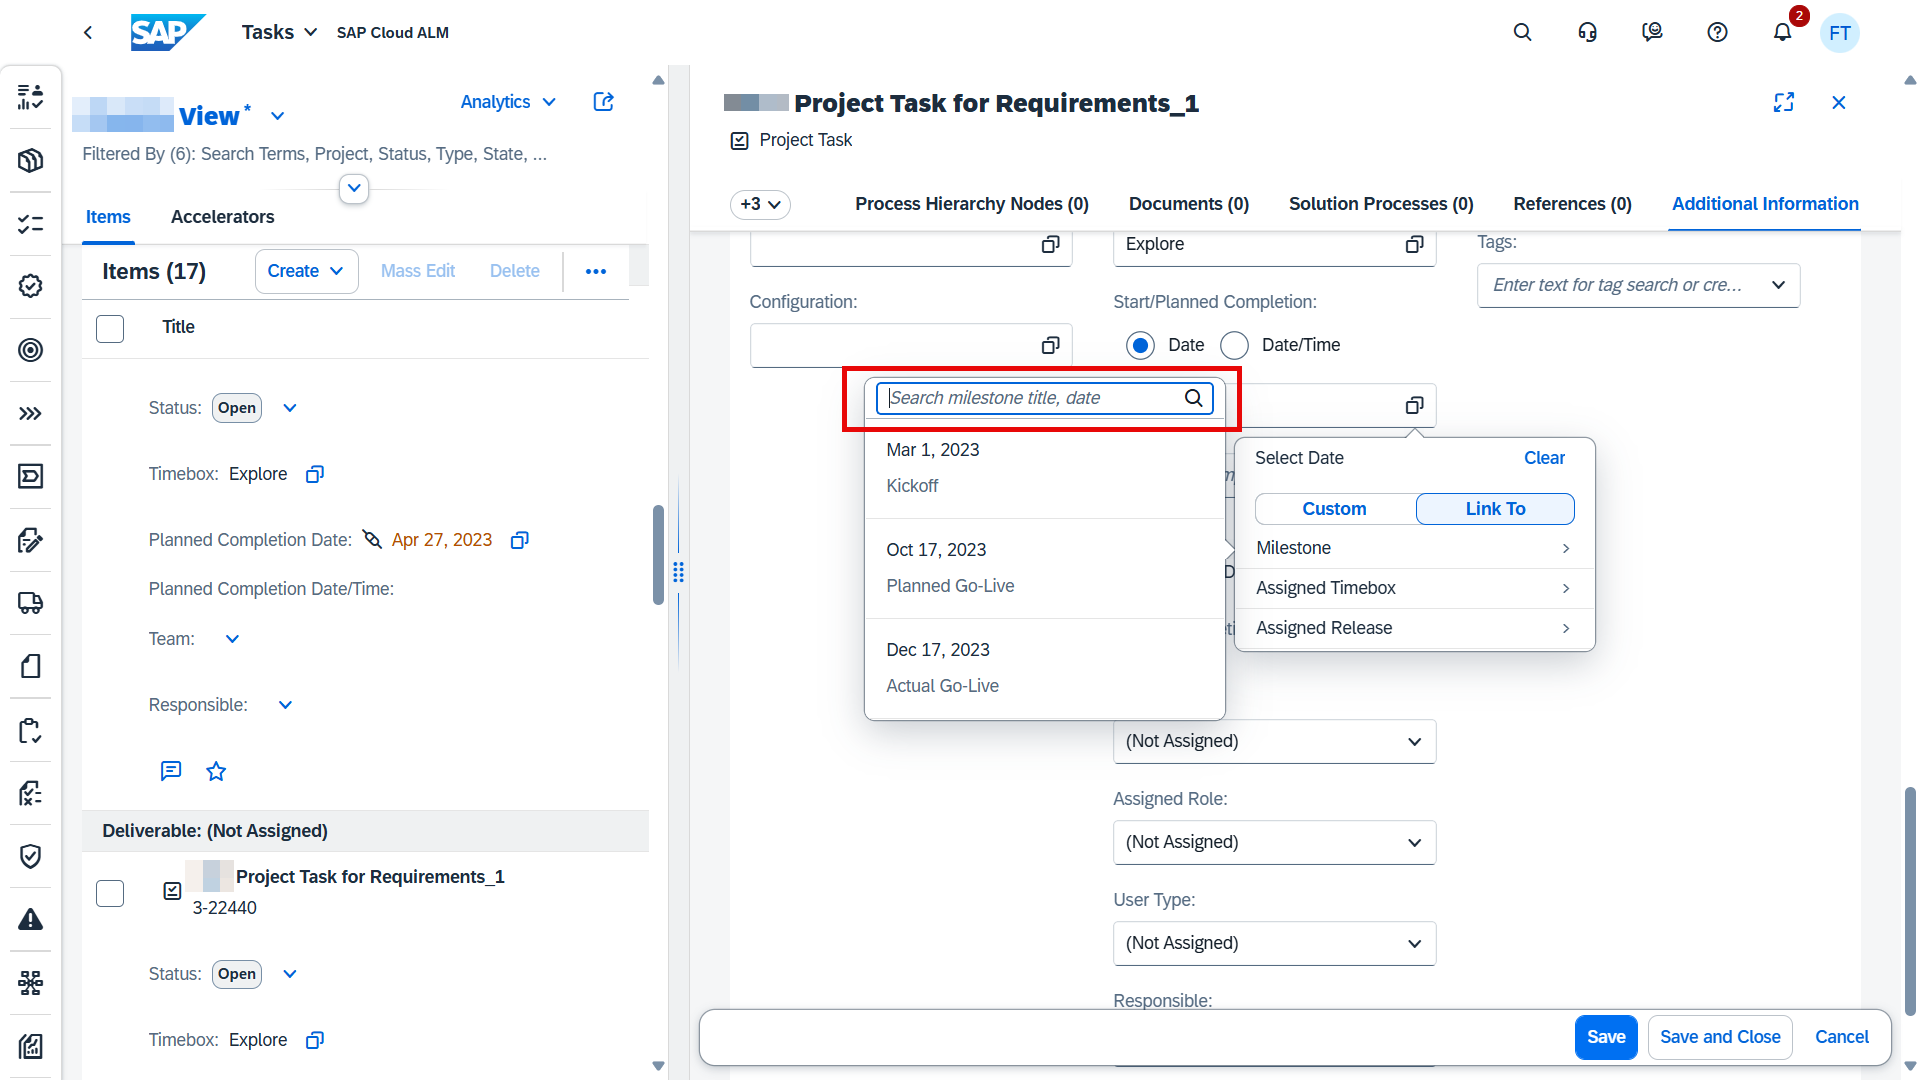Click the notifications bell icon

point(1782,33)
